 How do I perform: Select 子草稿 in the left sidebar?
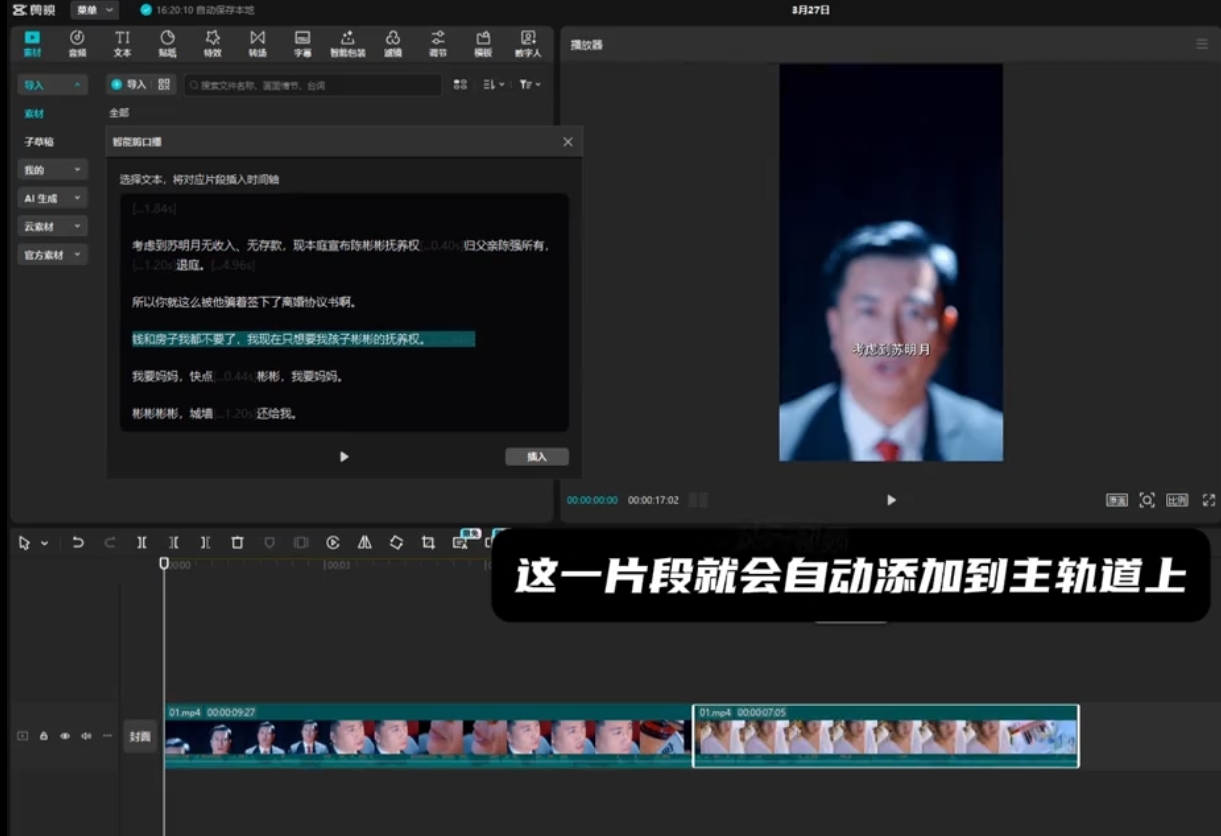click(40, 142)
